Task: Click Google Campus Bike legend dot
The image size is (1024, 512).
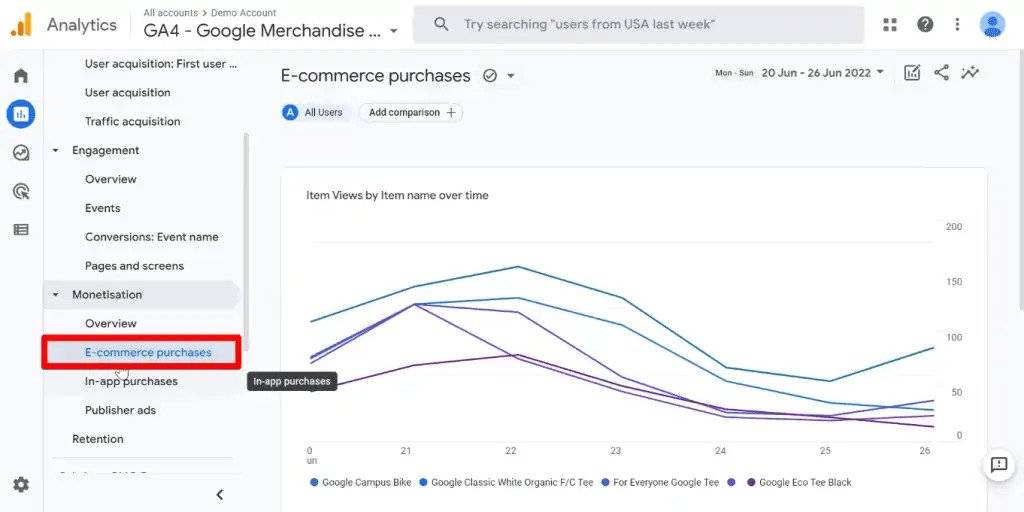Action: coord(314,482)
